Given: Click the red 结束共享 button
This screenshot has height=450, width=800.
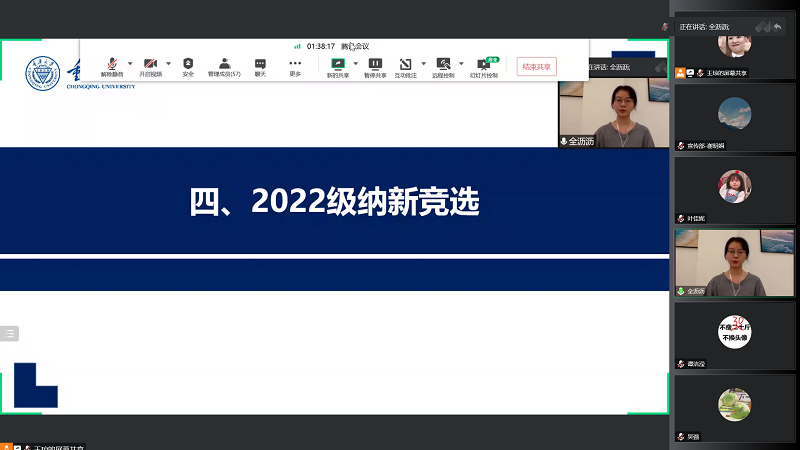Looking at the screenshot, I should pos(537,67).
